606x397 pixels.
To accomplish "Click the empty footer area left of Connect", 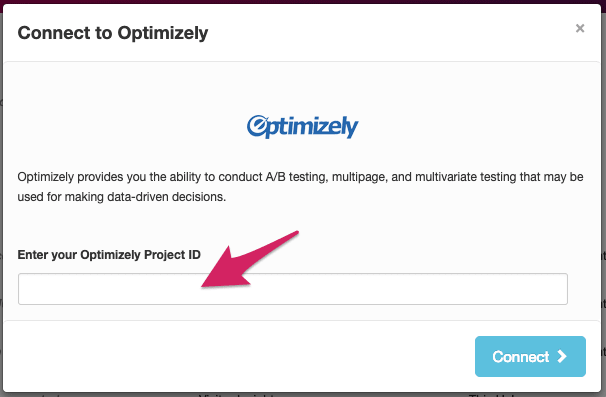I will [x=239, y=356].
